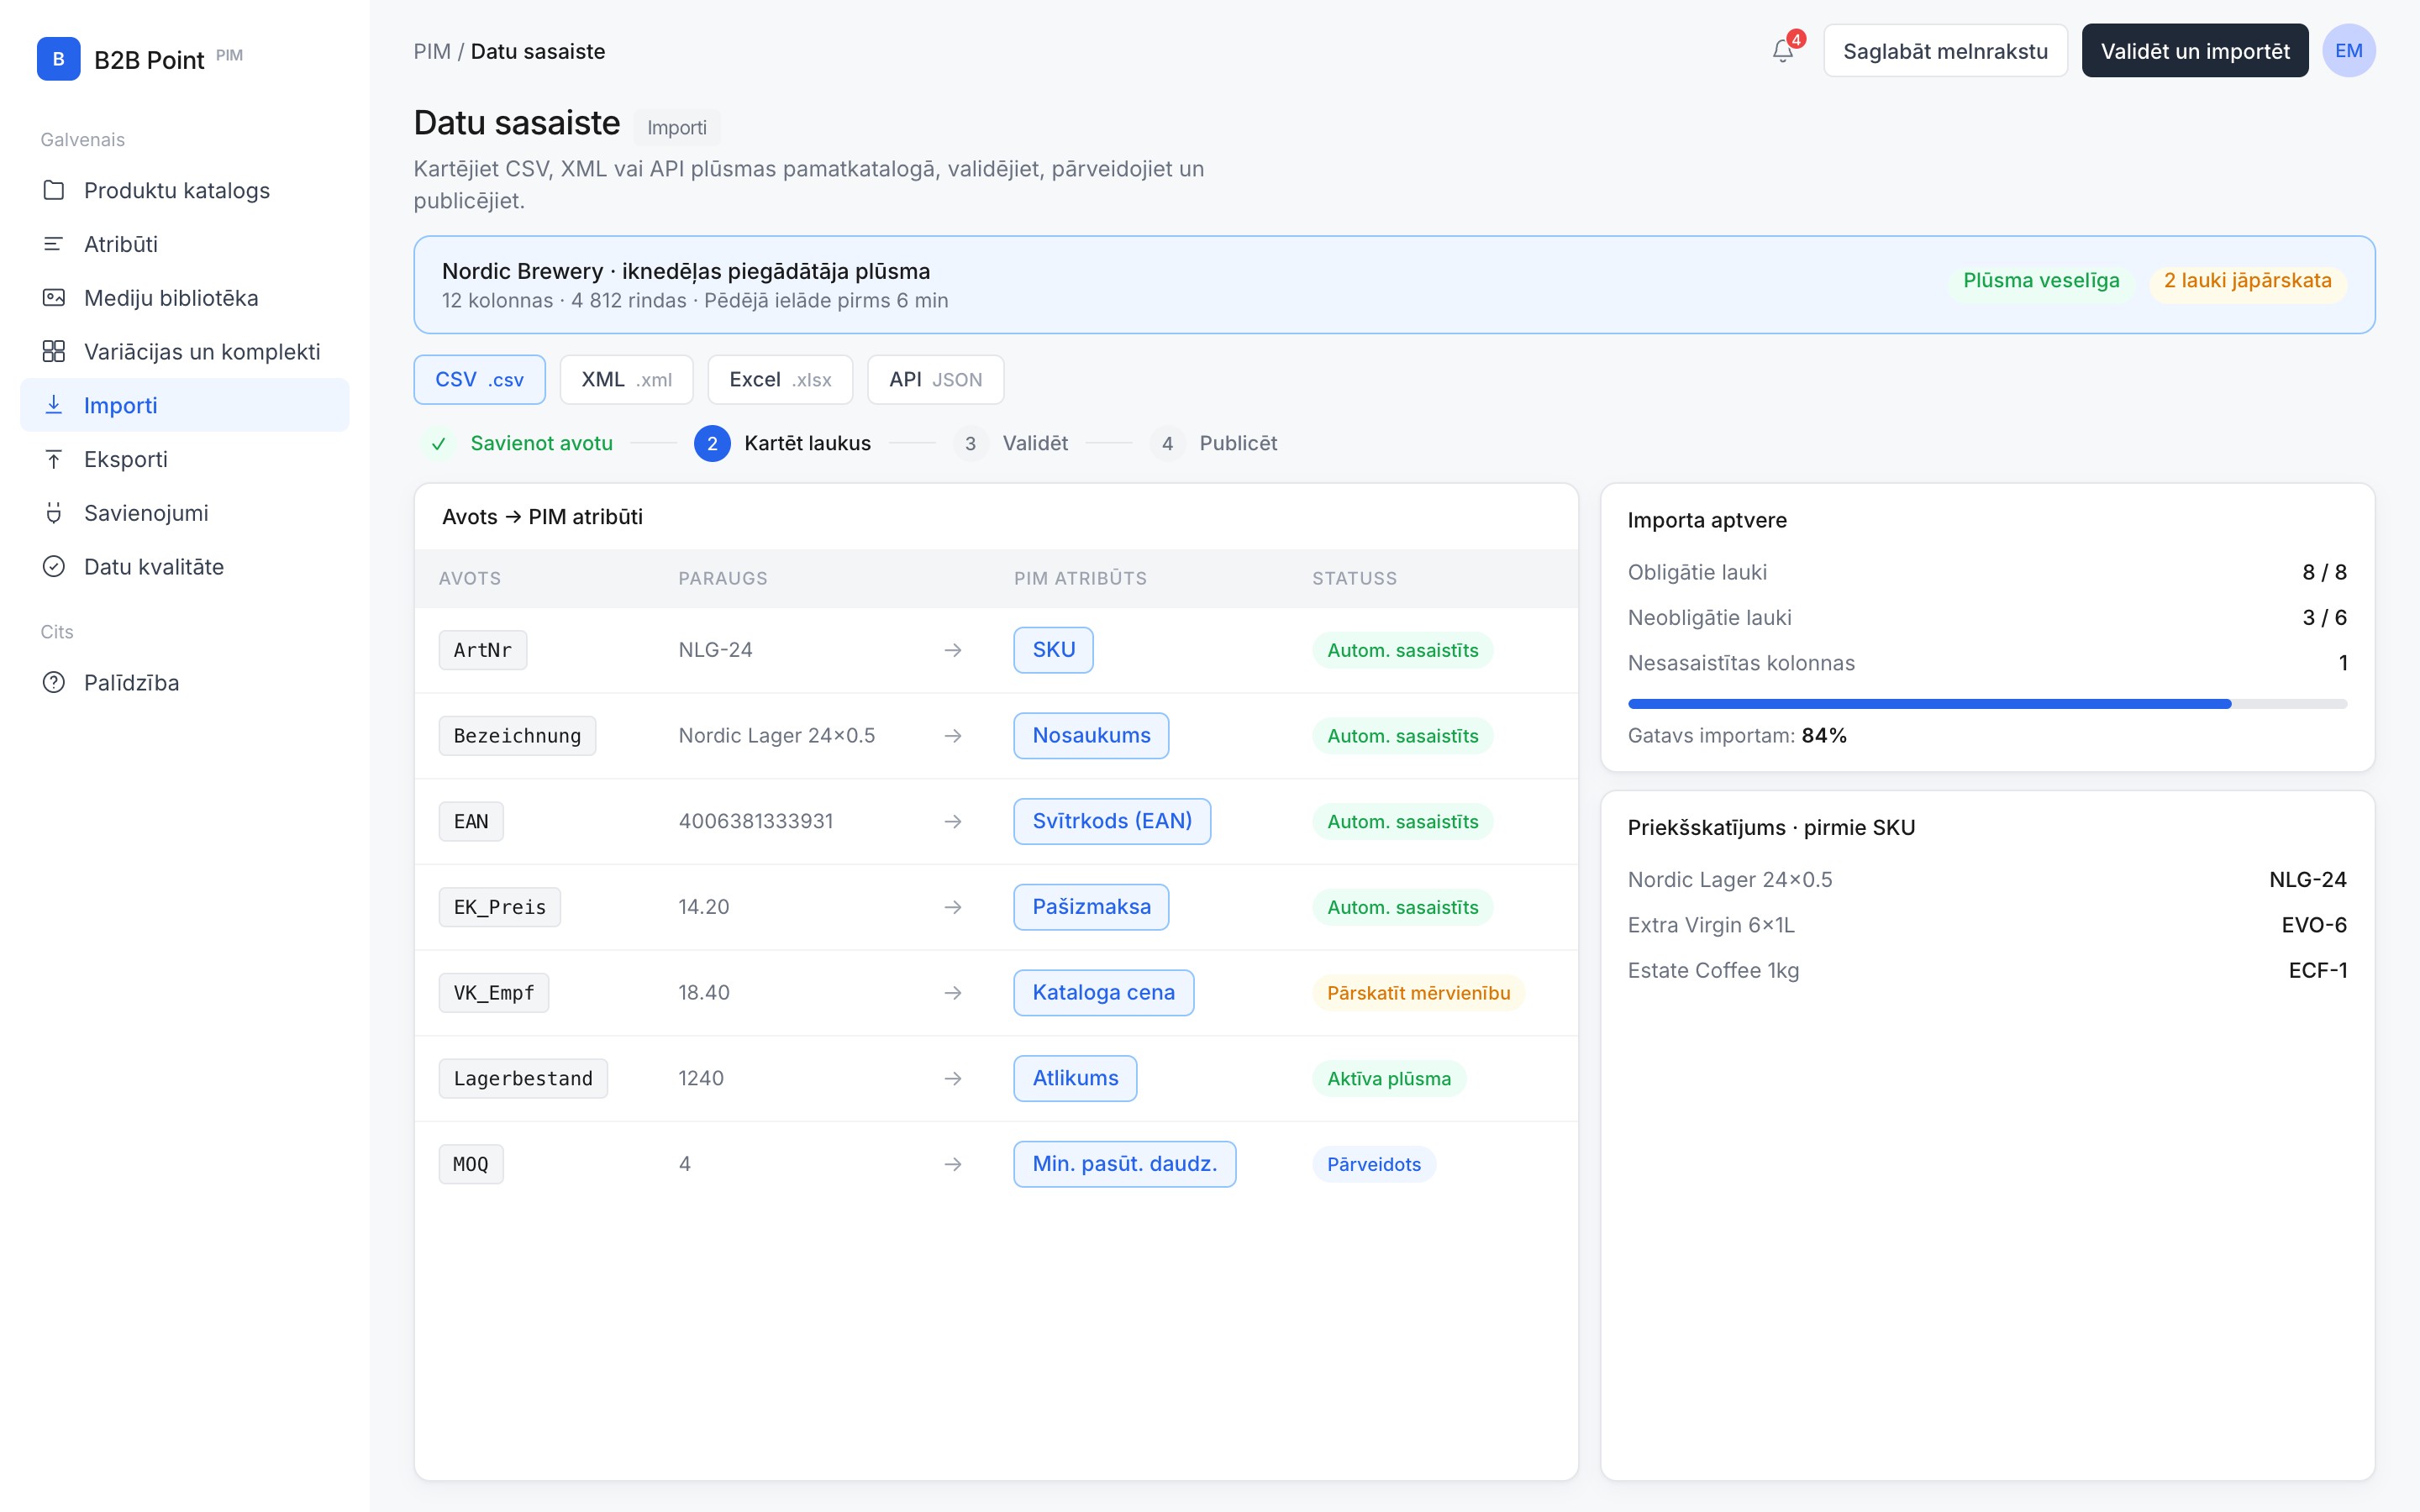Click the step 2 number circle
The image size is (2420, 1512).
click(712, 443)
